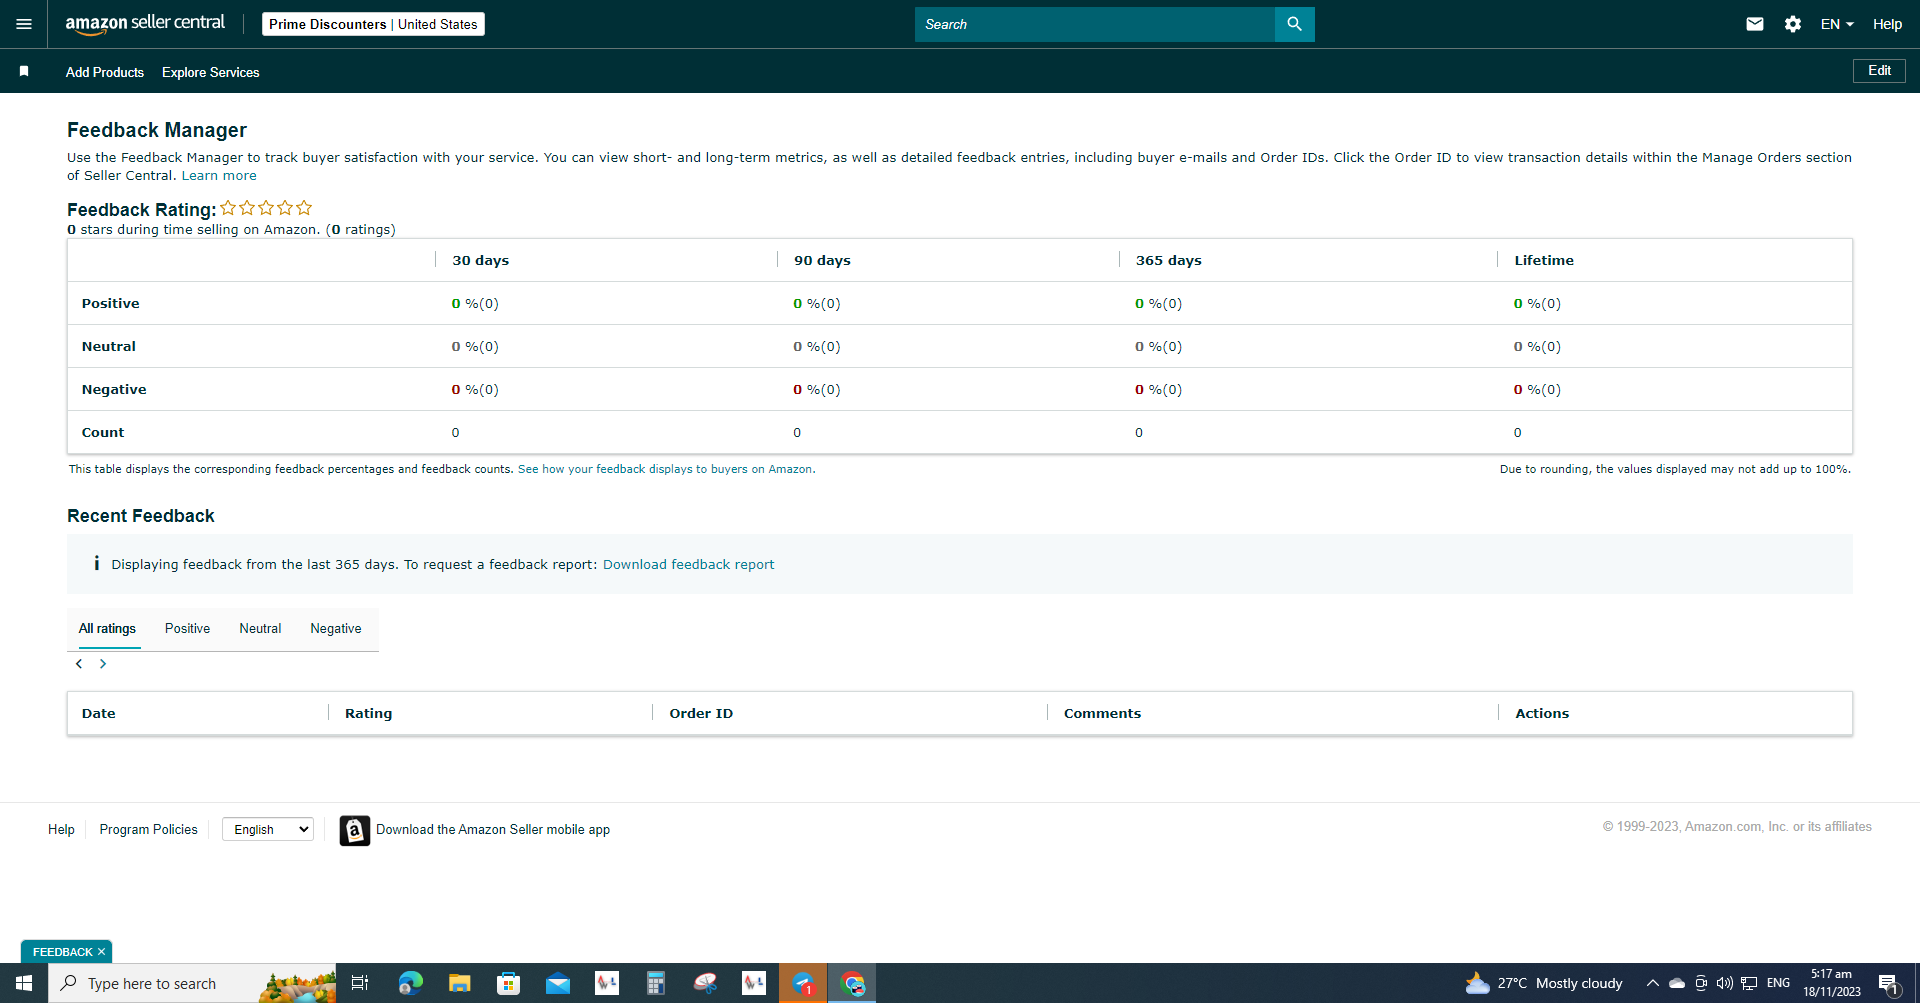Image resolution: width=1920 pixels, height=1003 pixels.
Task: Open the English language select box
Action: click(x=267, y=829)
